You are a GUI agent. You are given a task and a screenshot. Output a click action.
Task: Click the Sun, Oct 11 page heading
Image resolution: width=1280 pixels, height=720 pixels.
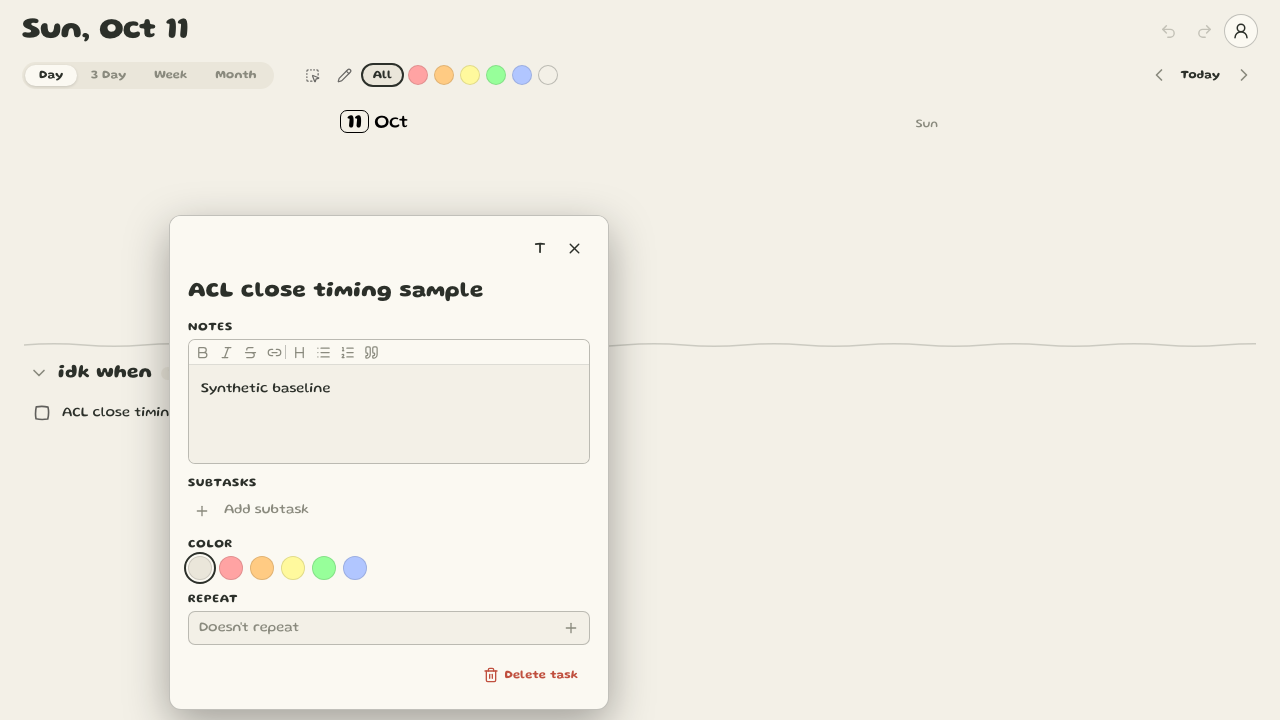[x=106, y=29]
